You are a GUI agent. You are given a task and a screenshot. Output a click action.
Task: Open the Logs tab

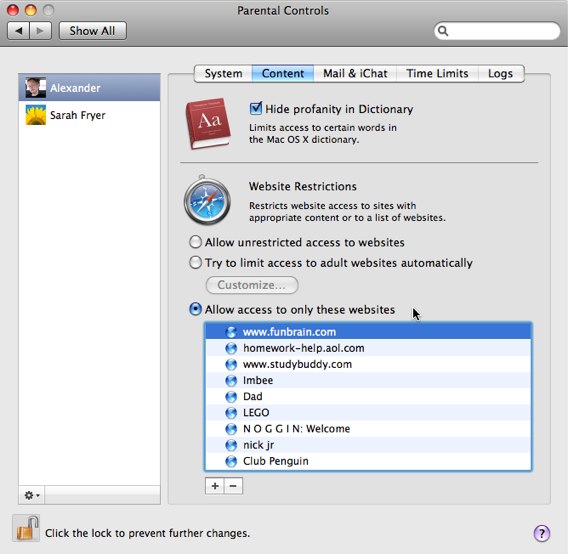tap(501, 74)
